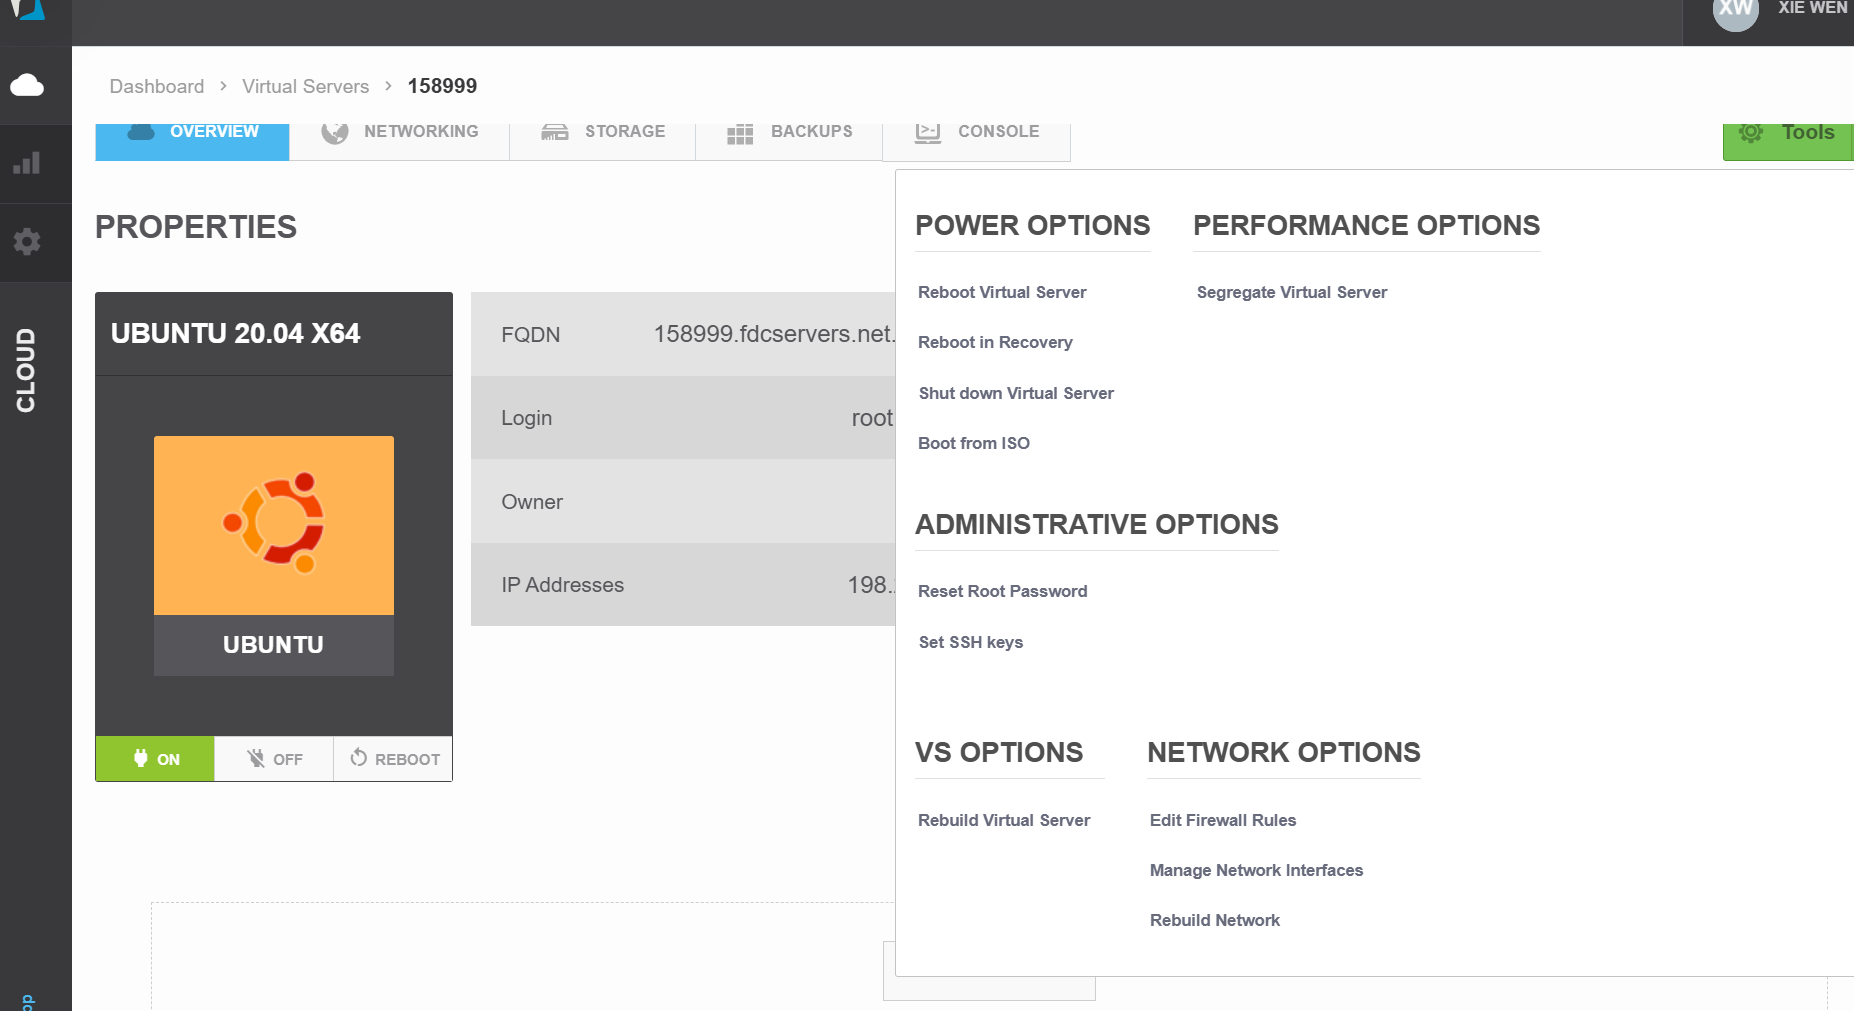Screen dimensions: 1854x1011
Task: Navigate to Virtual Servers breadcrumb
Action: 305,86
